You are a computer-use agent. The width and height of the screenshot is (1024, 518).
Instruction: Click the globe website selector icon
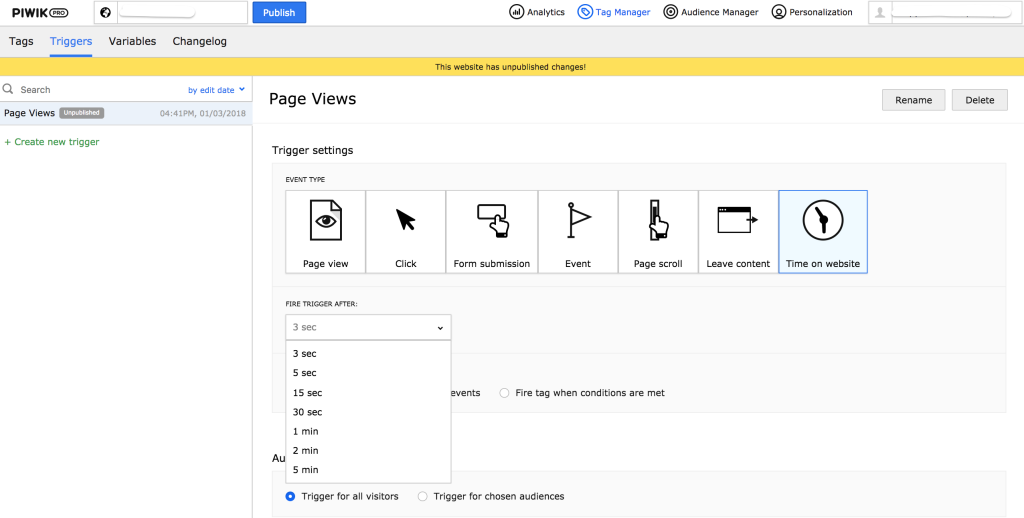105,12
